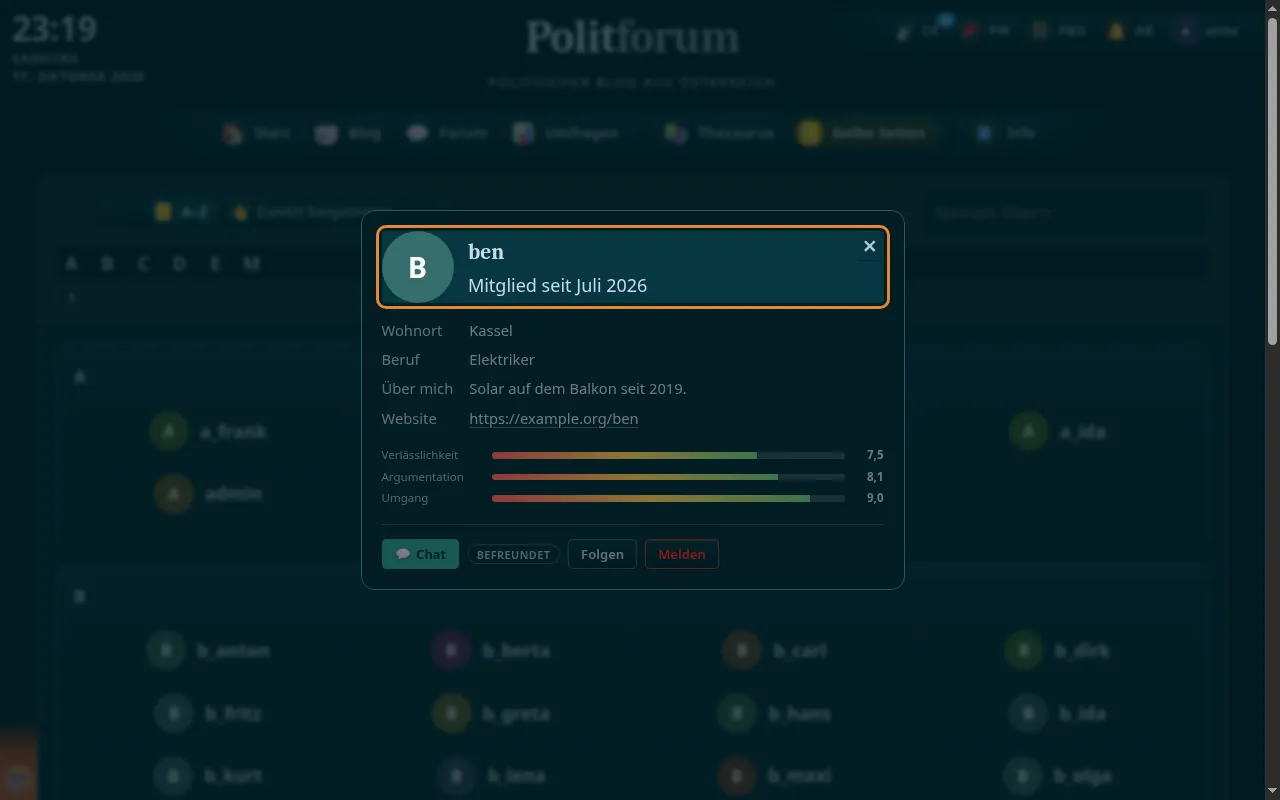The height and width of the screenshot is (800, 1280).
Task: Follow ben with the Folgen button
Action: 602,554
